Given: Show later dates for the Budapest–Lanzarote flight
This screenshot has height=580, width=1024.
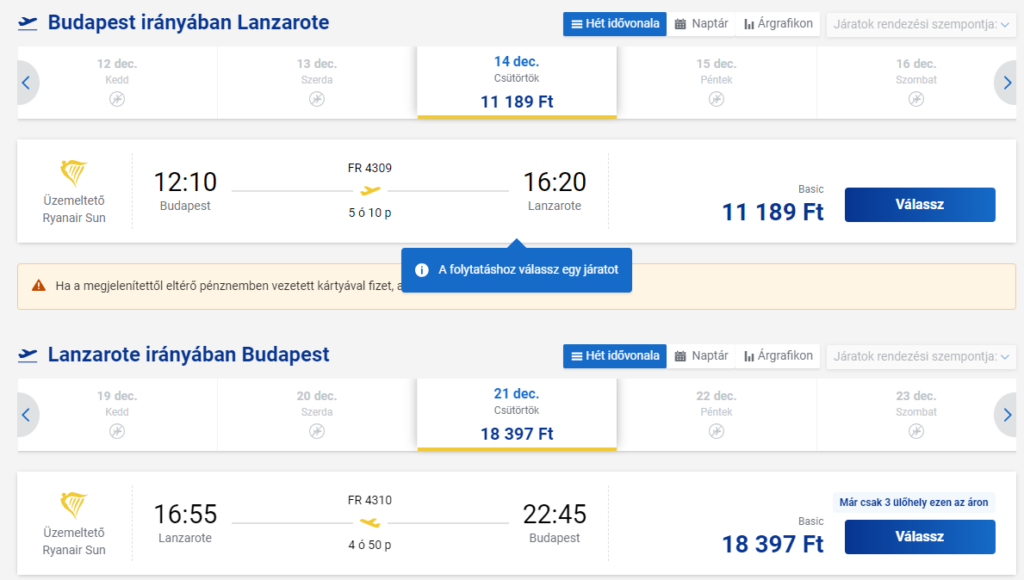Looking at the screenshot, I should click(1006, 83).
